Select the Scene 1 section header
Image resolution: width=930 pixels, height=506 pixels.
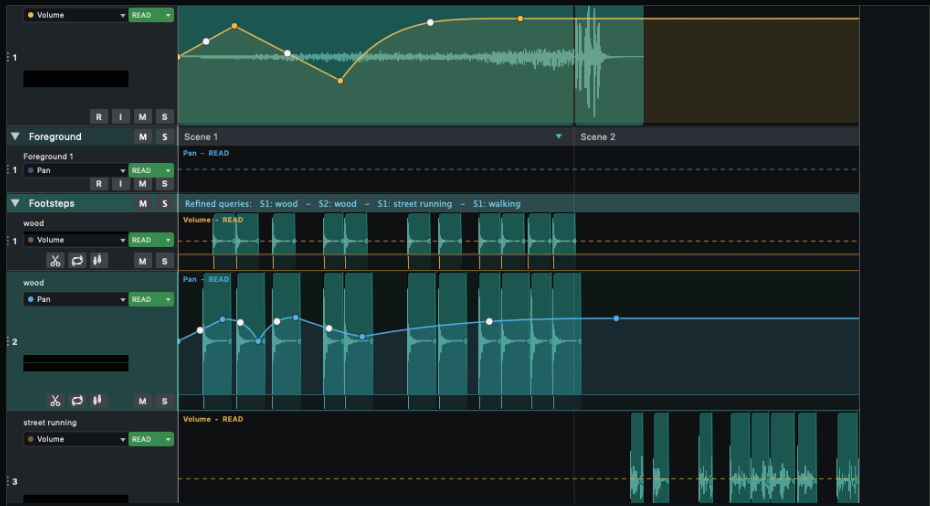(376, 136)
